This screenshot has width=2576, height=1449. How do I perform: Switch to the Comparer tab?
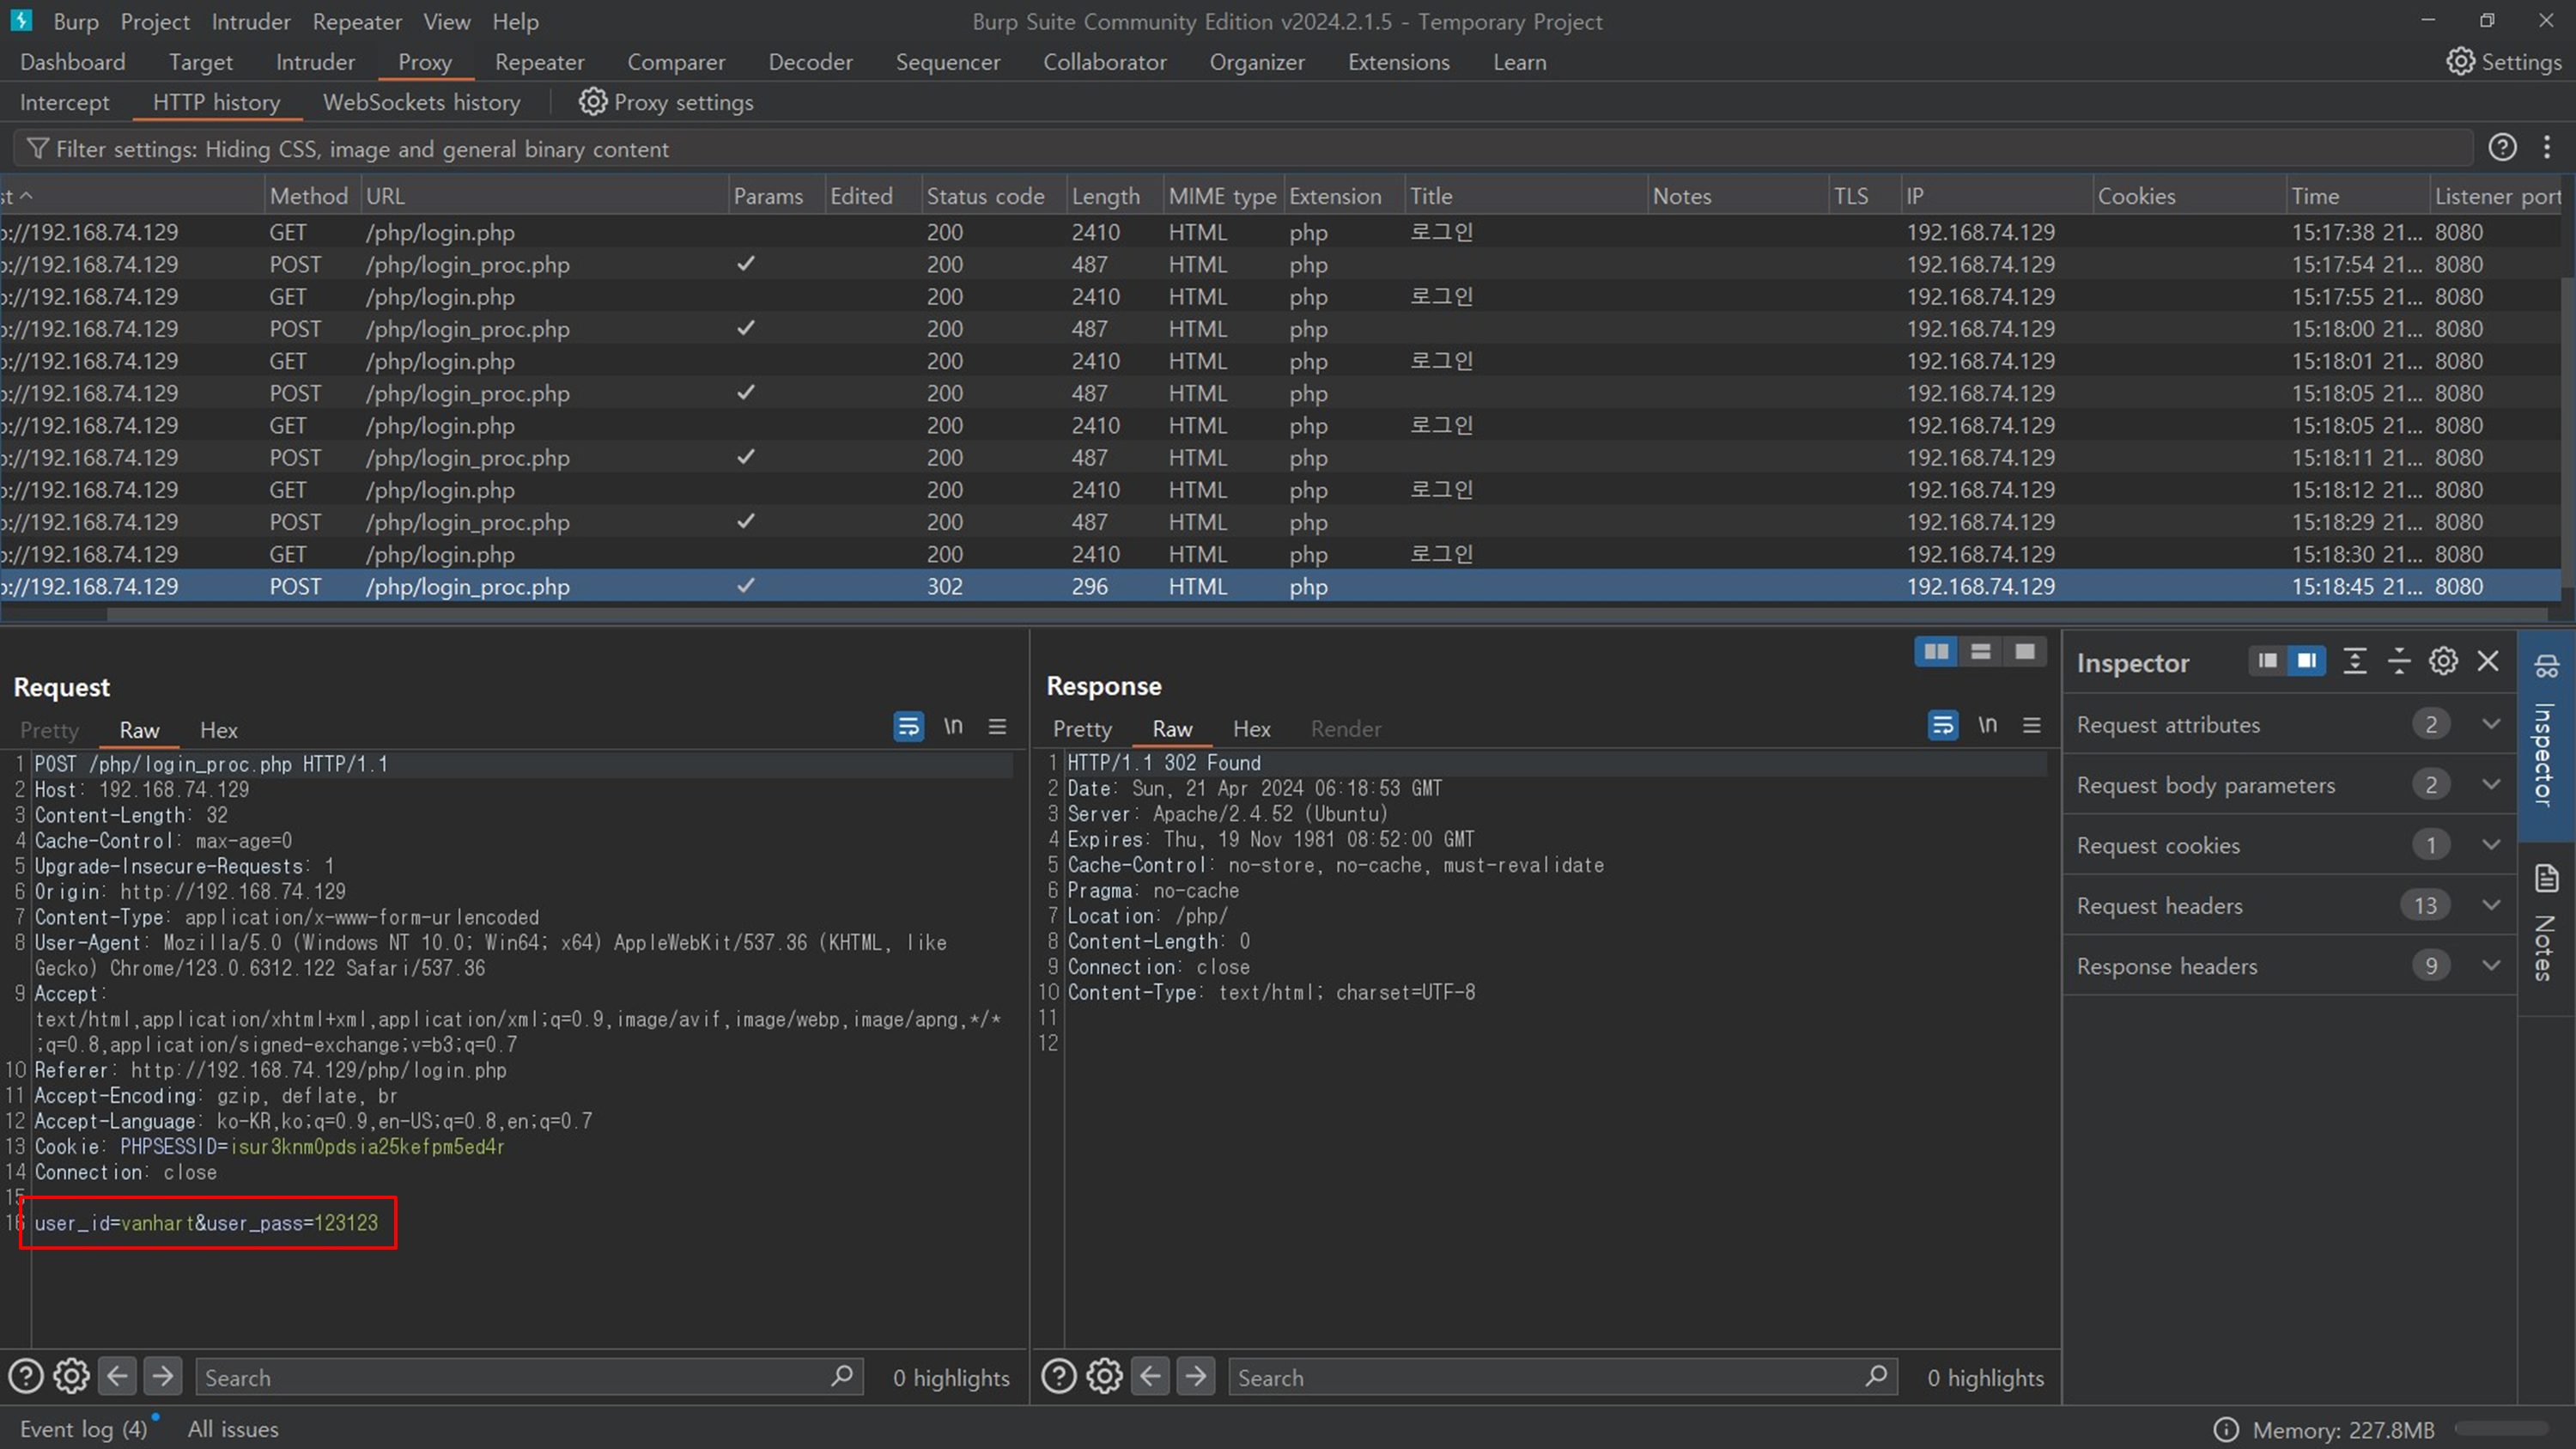click(676, 62)
